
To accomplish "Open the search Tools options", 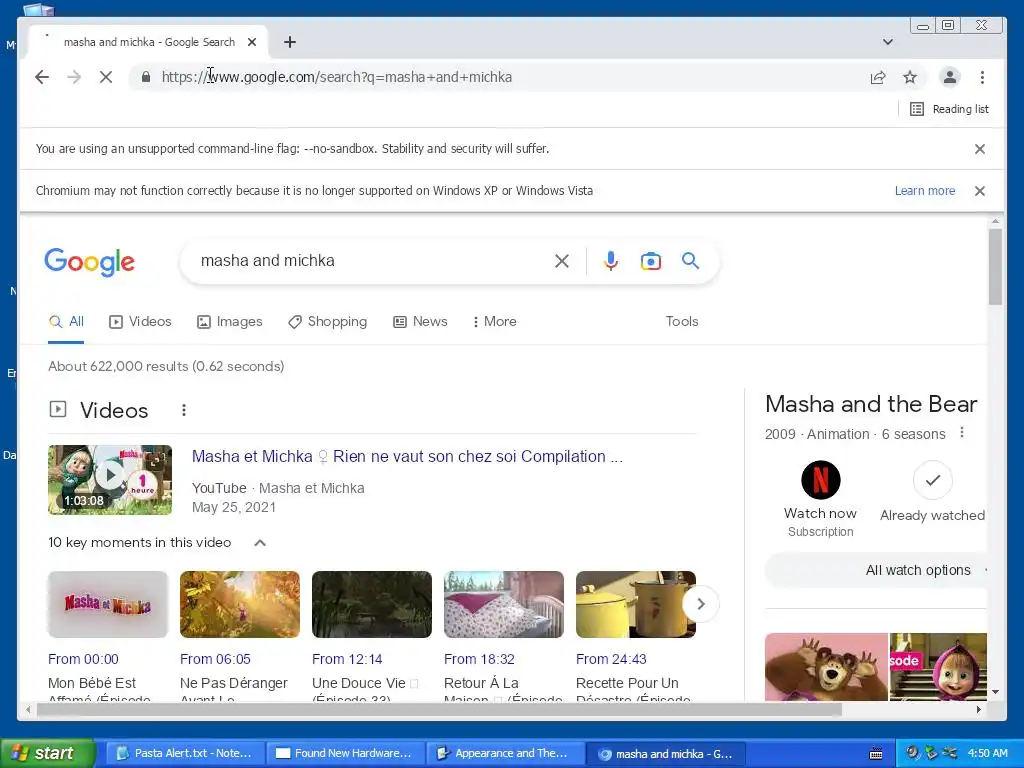I will pyautogui.click(x=682, y=321).
